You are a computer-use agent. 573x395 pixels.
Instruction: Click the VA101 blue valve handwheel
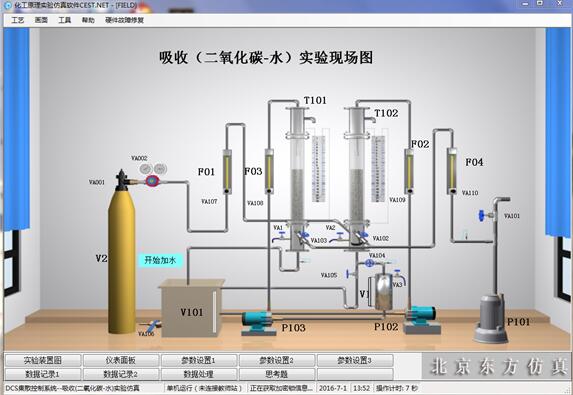click(482, 216)
